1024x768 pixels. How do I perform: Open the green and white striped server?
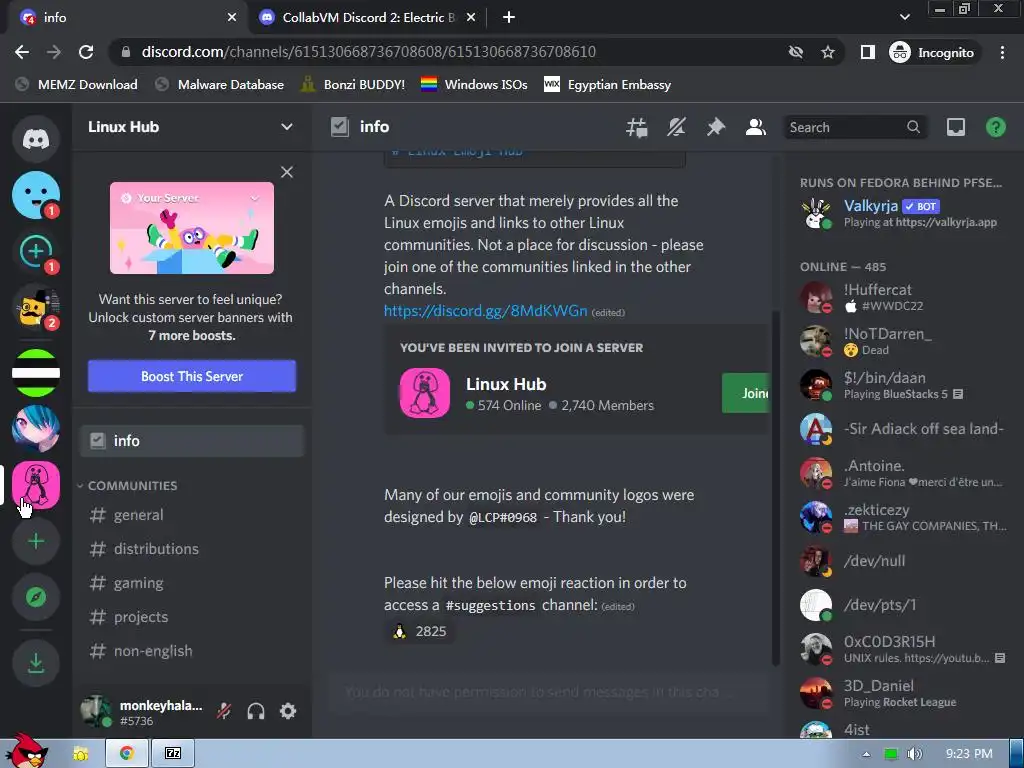tap(36, 373)
